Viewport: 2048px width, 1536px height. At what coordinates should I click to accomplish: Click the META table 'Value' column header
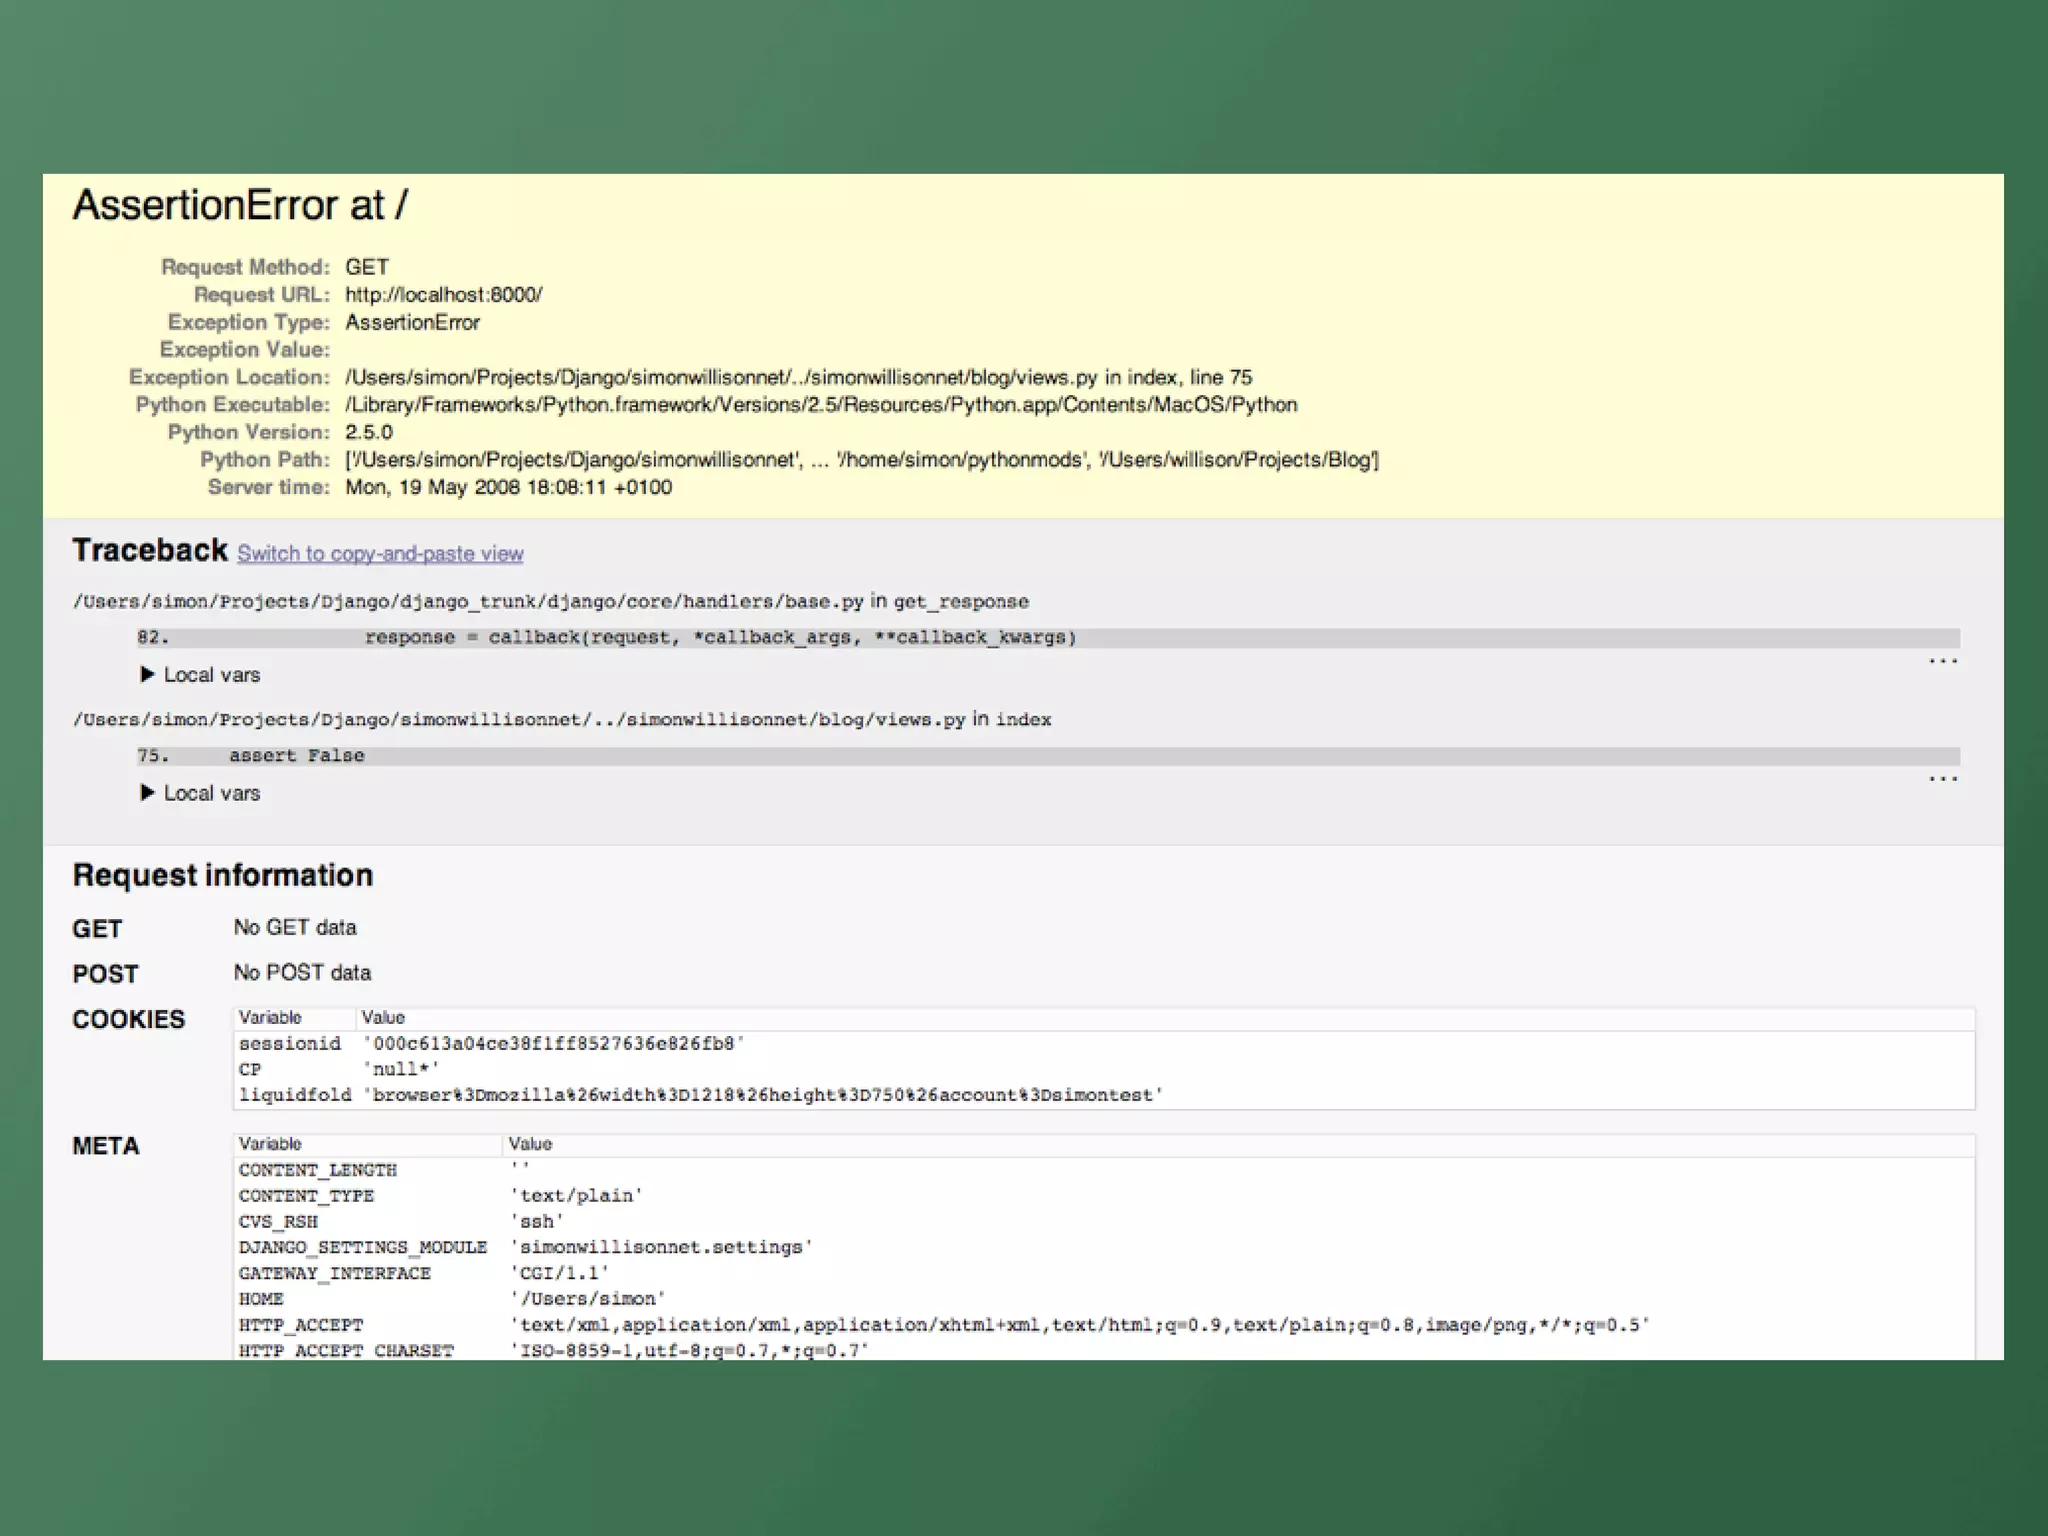530,1144
